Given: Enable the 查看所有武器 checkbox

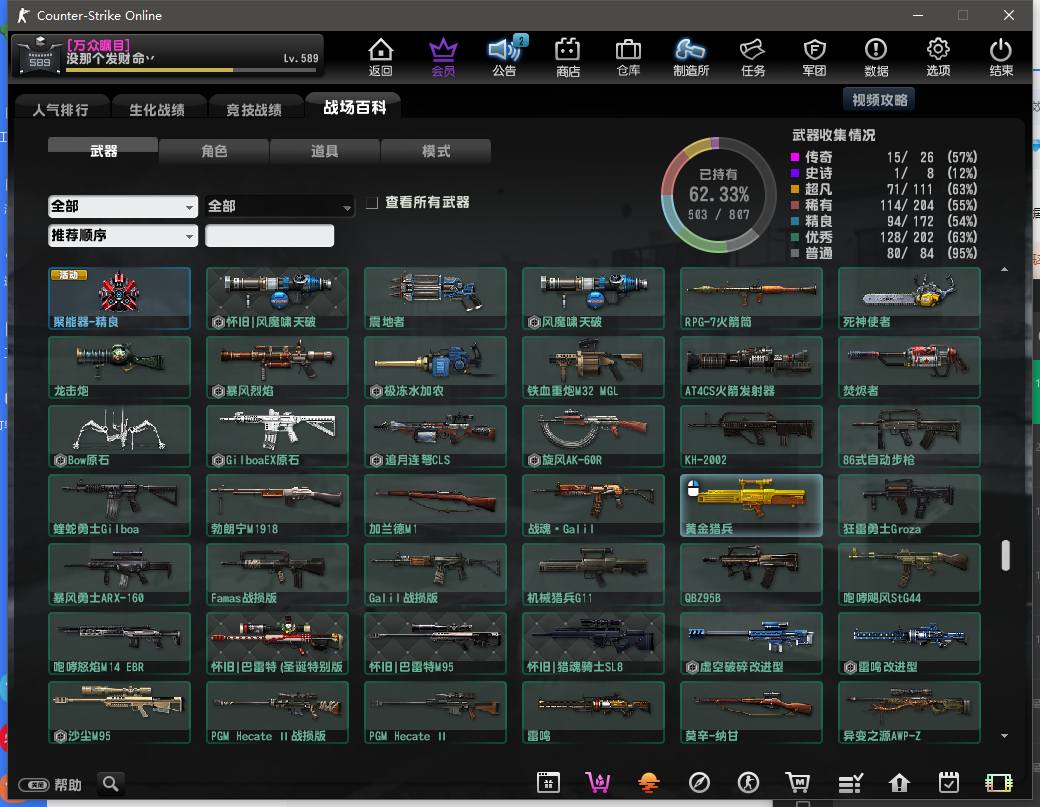Looking at the screenshot, I should 372,202.
